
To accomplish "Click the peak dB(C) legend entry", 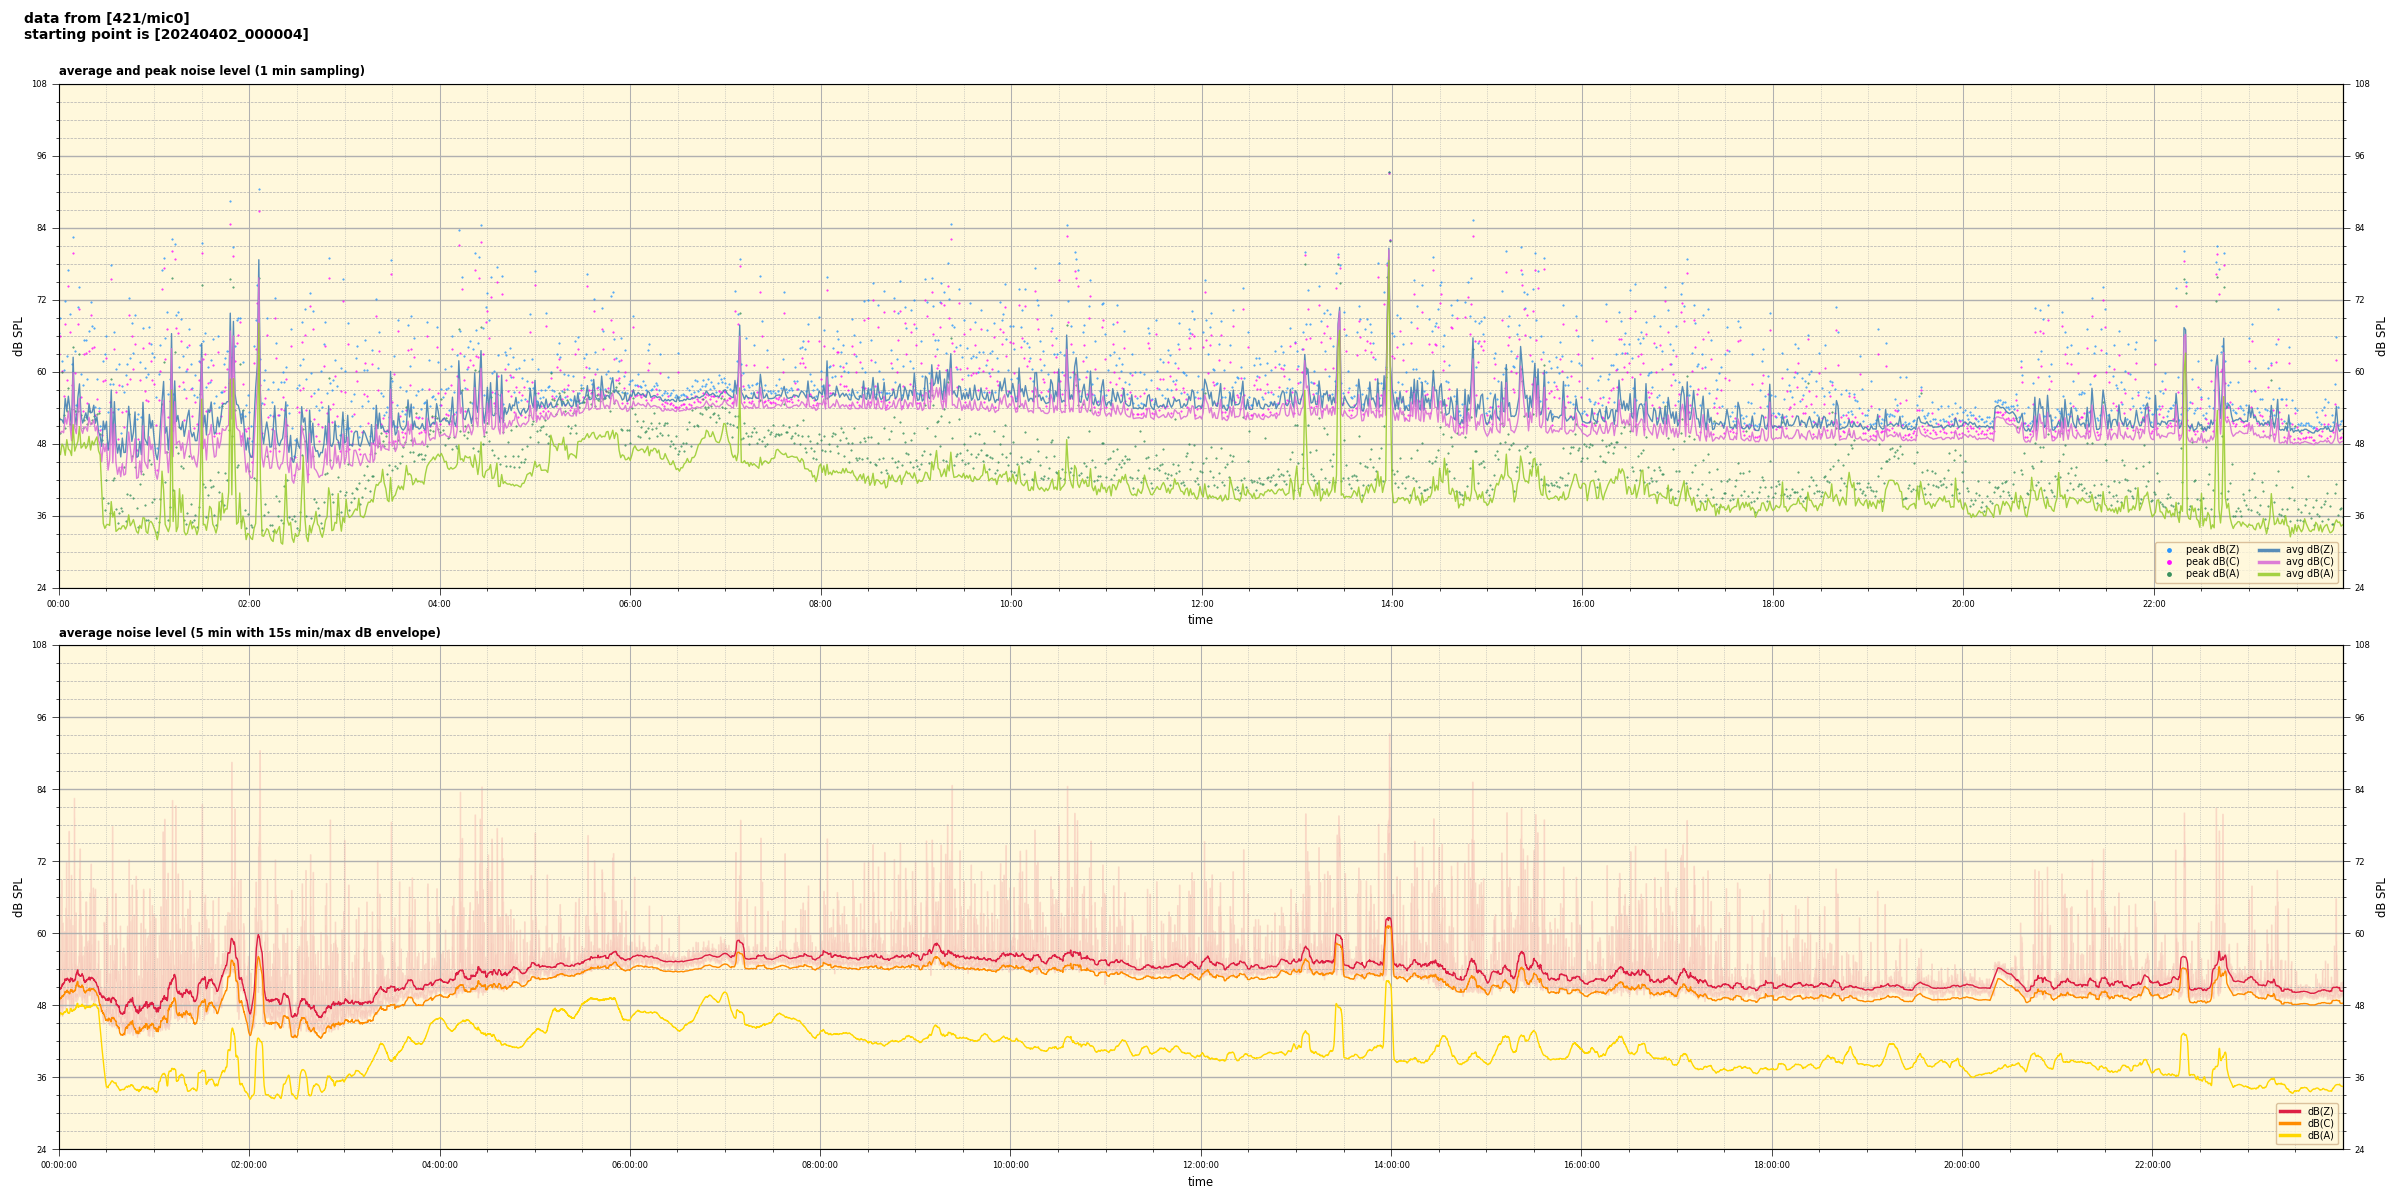I will click(2212, 562).
